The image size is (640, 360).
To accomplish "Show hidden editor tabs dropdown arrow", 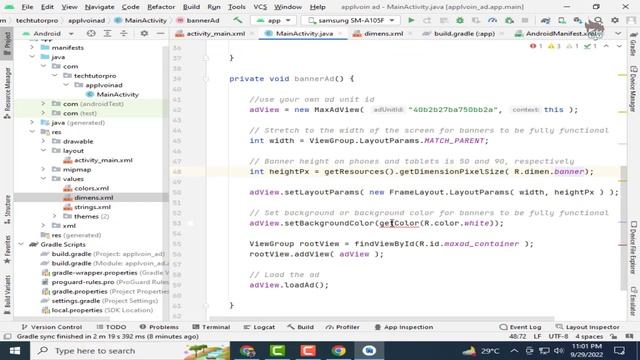I will pyautogui.click(x=618, y=33).
